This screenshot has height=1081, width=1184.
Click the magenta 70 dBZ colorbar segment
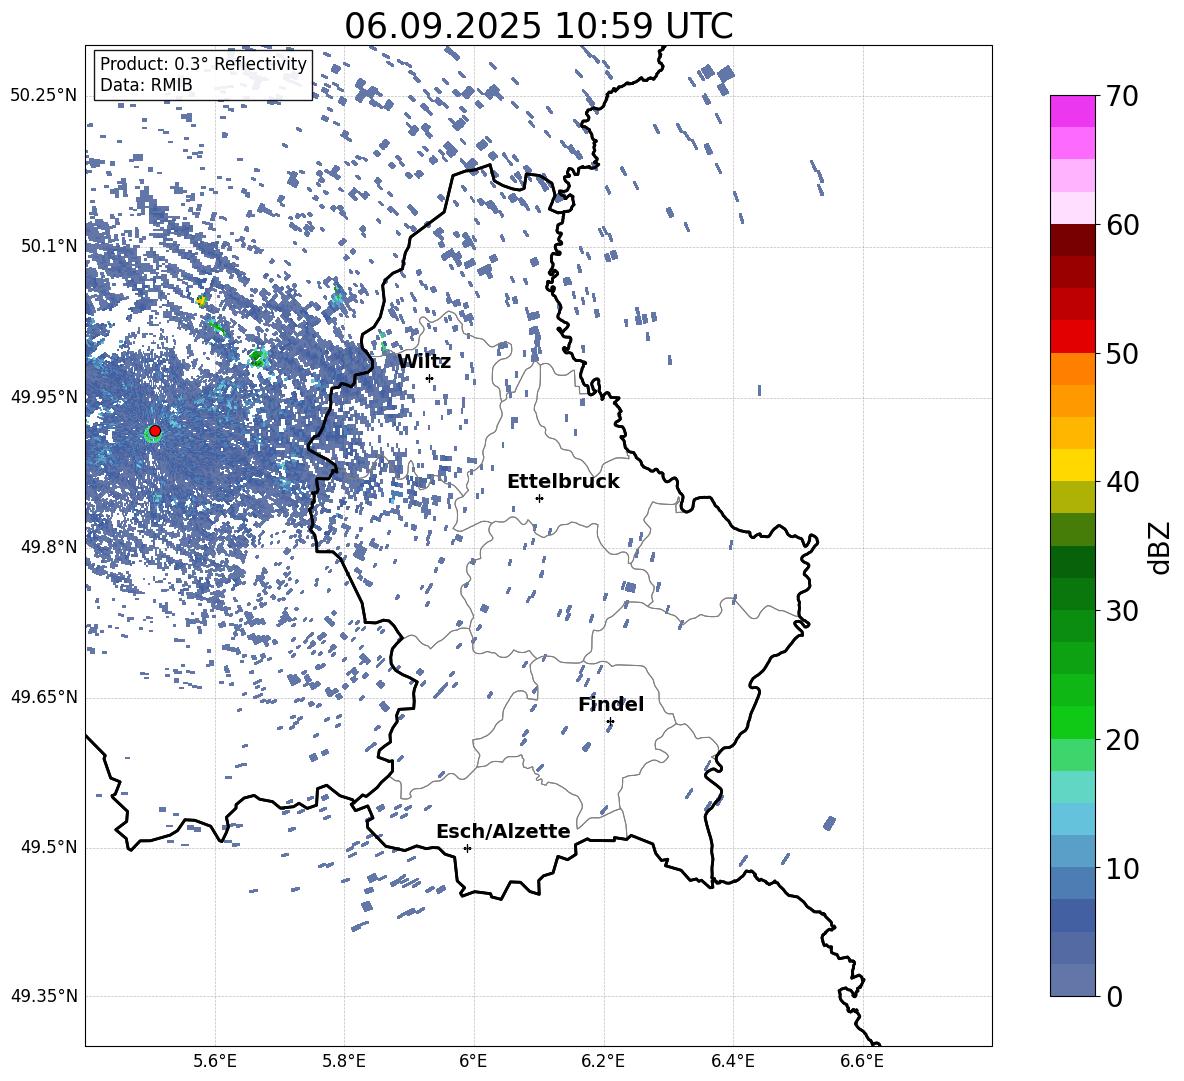pyautogui.click(x=1072, y=111)
